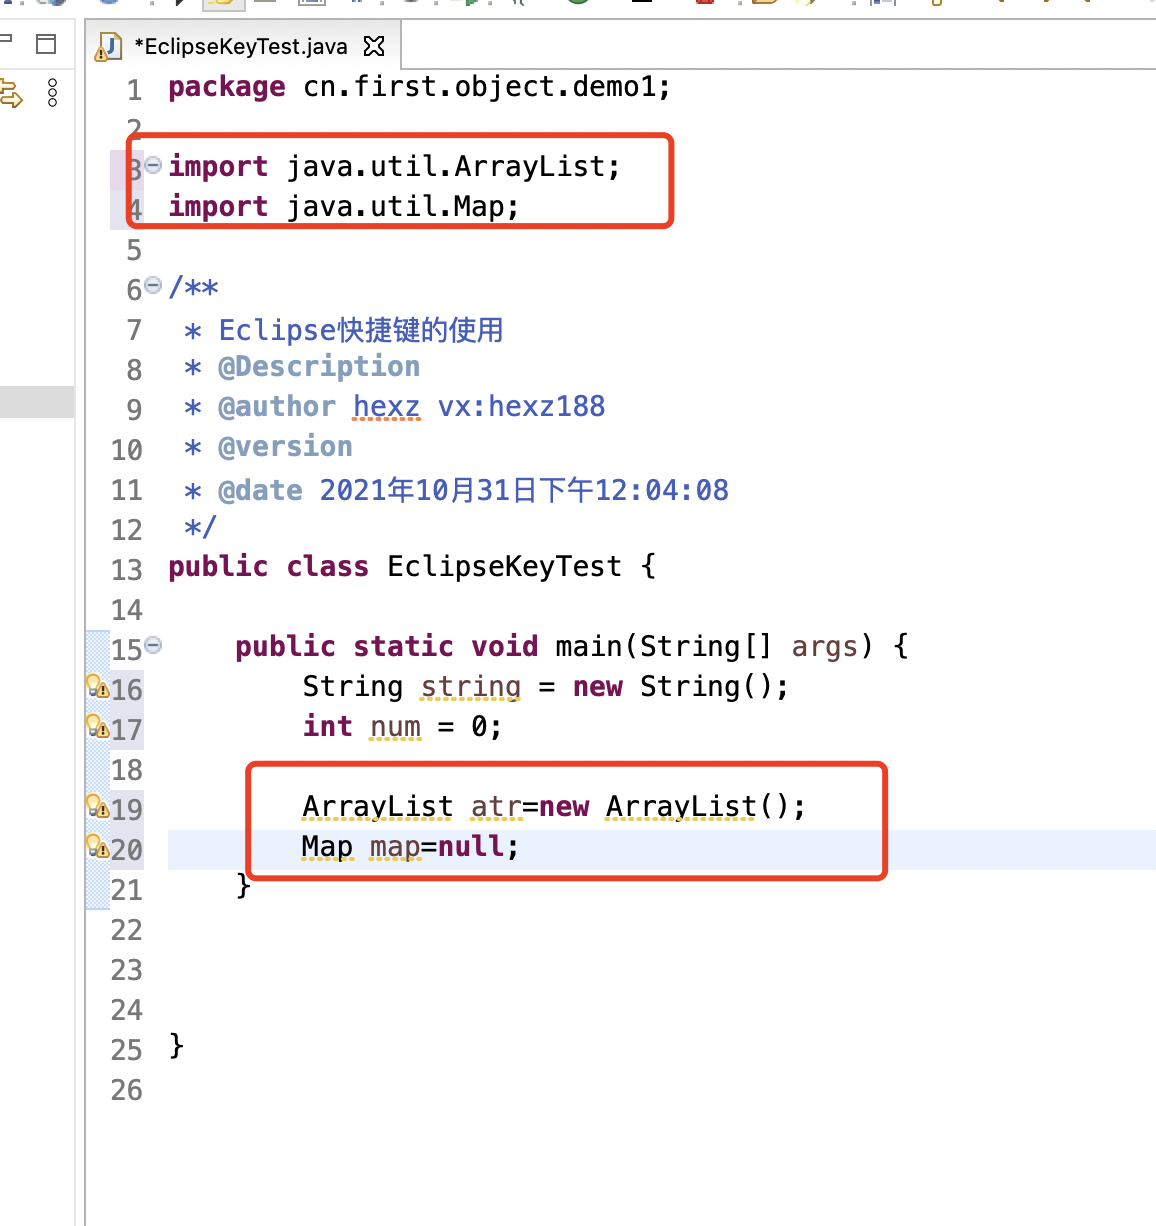The width and height of the screenshot is (1156, 1226).
Task: Click quick-fix lightbulb on line 16
Action: click(97, 687)
